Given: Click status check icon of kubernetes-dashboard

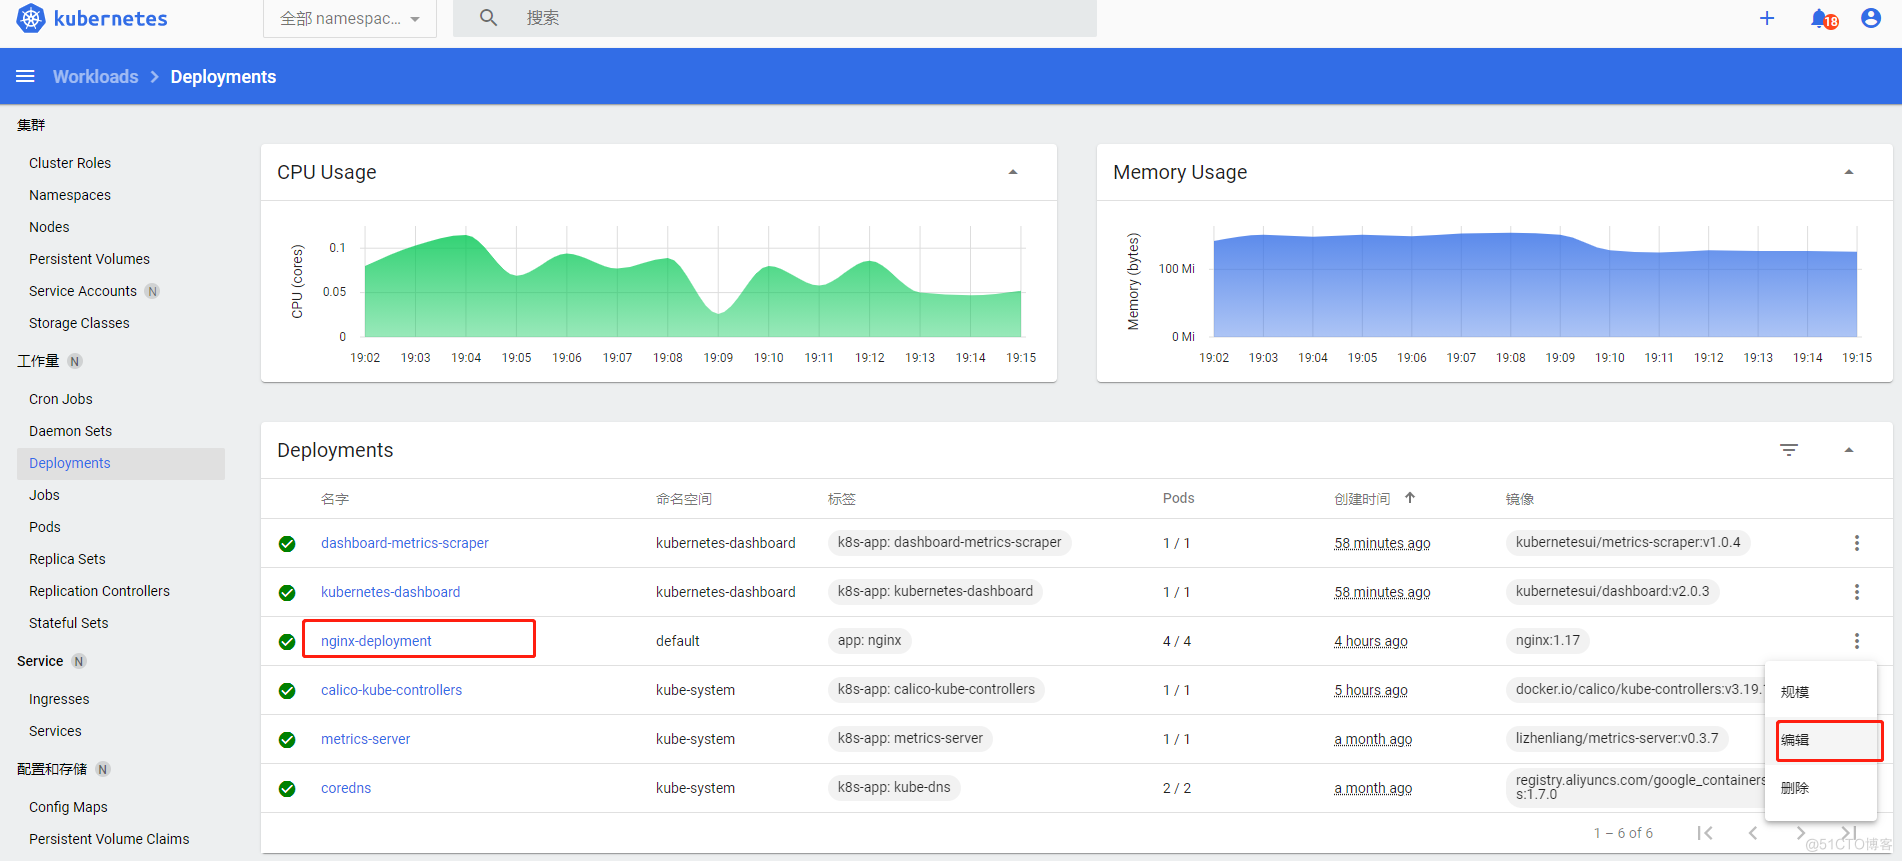Looking at the screenshot, I should [x=287, y=593].
